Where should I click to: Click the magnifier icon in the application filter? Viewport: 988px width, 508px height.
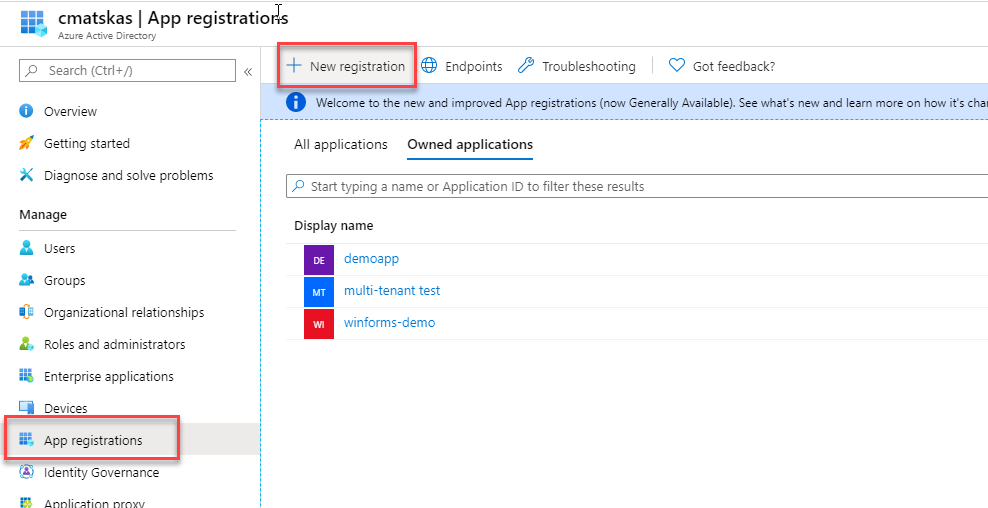pyautogui.click(x=299, y=187)
